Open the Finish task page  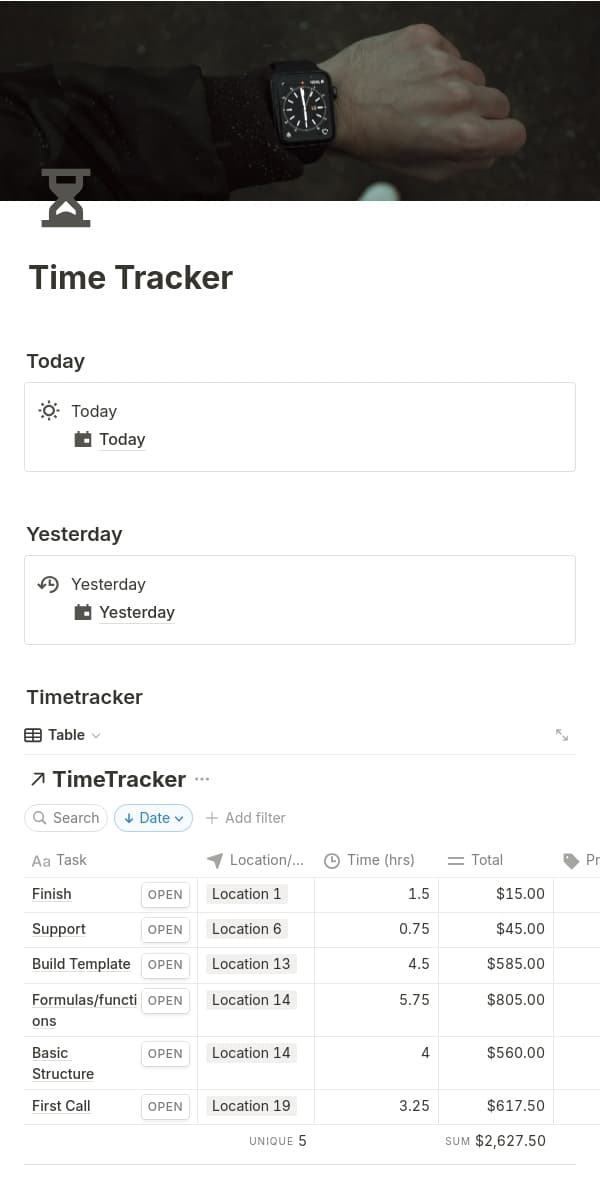tap(51, 894)
